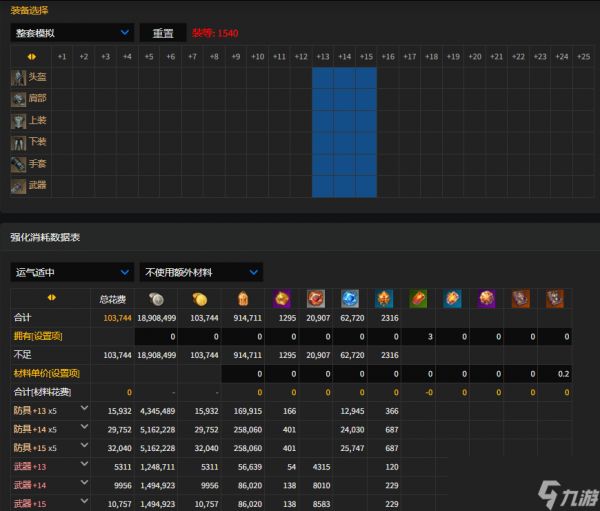The image size is (600, 511).
Task: Click the 拥有[设置项] owned settings link
Action: [x=39, y=336]
